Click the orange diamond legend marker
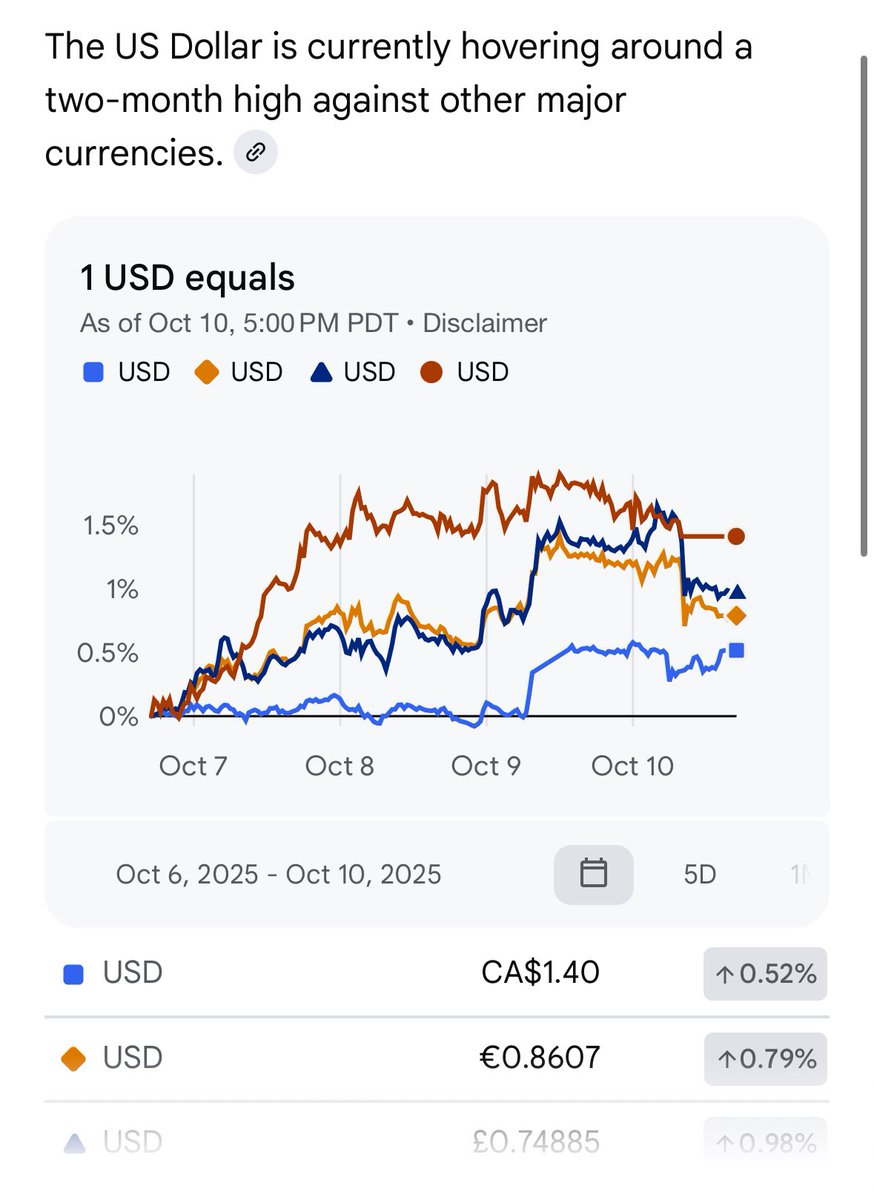 point(204,373)
